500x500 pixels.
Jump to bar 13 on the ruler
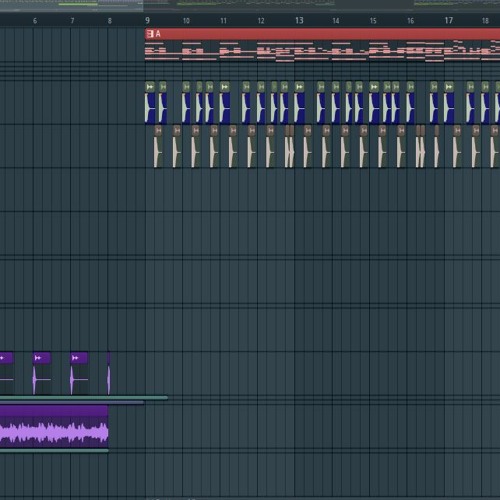(299, 21)
